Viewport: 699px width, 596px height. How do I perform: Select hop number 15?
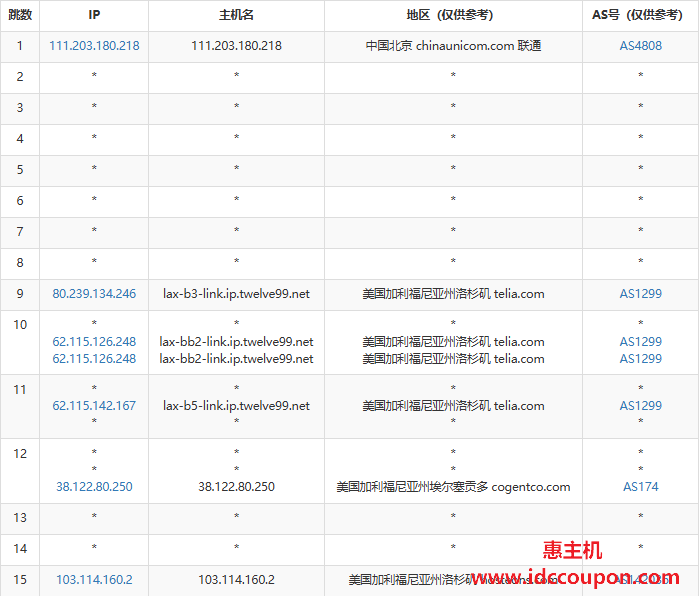(20, 580)
